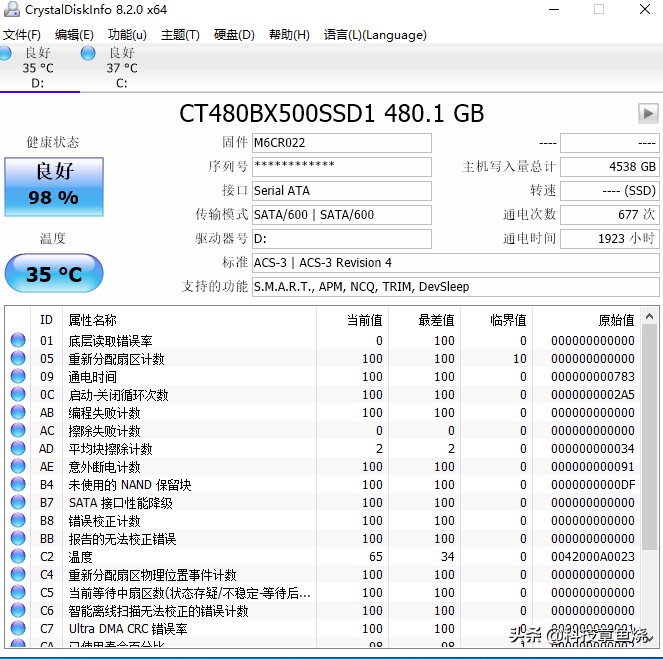The width and height of the screenshot is (663, 659).
Task: Click the CrystalDiskInfo app icon in title bar
Action: click(11, 9)
